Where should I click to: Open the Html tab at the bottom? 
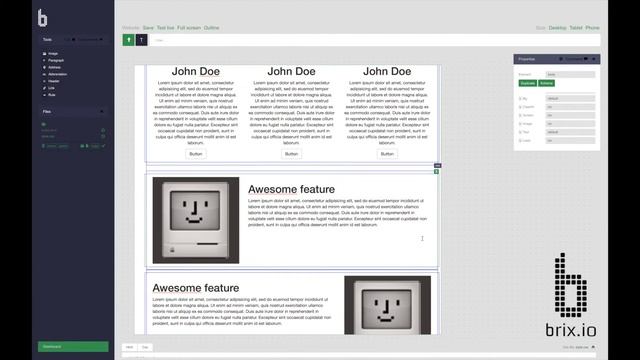point(129,347)
